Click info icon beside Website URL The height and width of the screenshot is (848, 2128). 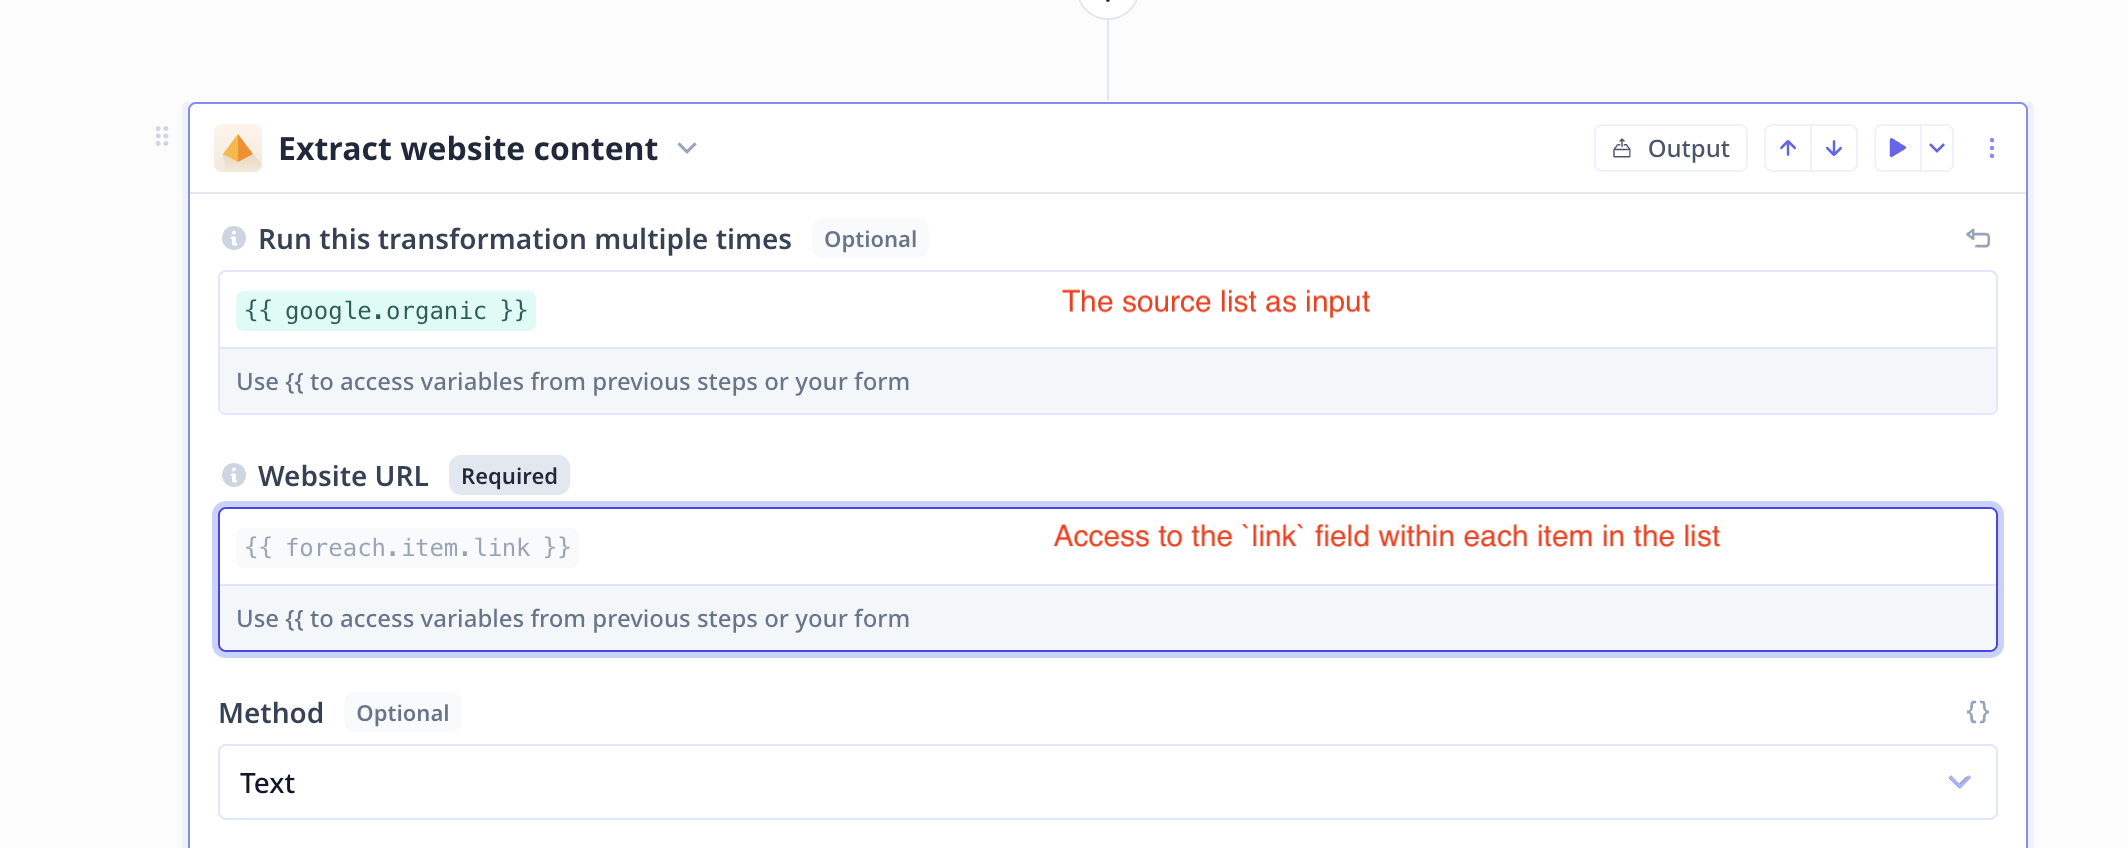pos(234,474)
